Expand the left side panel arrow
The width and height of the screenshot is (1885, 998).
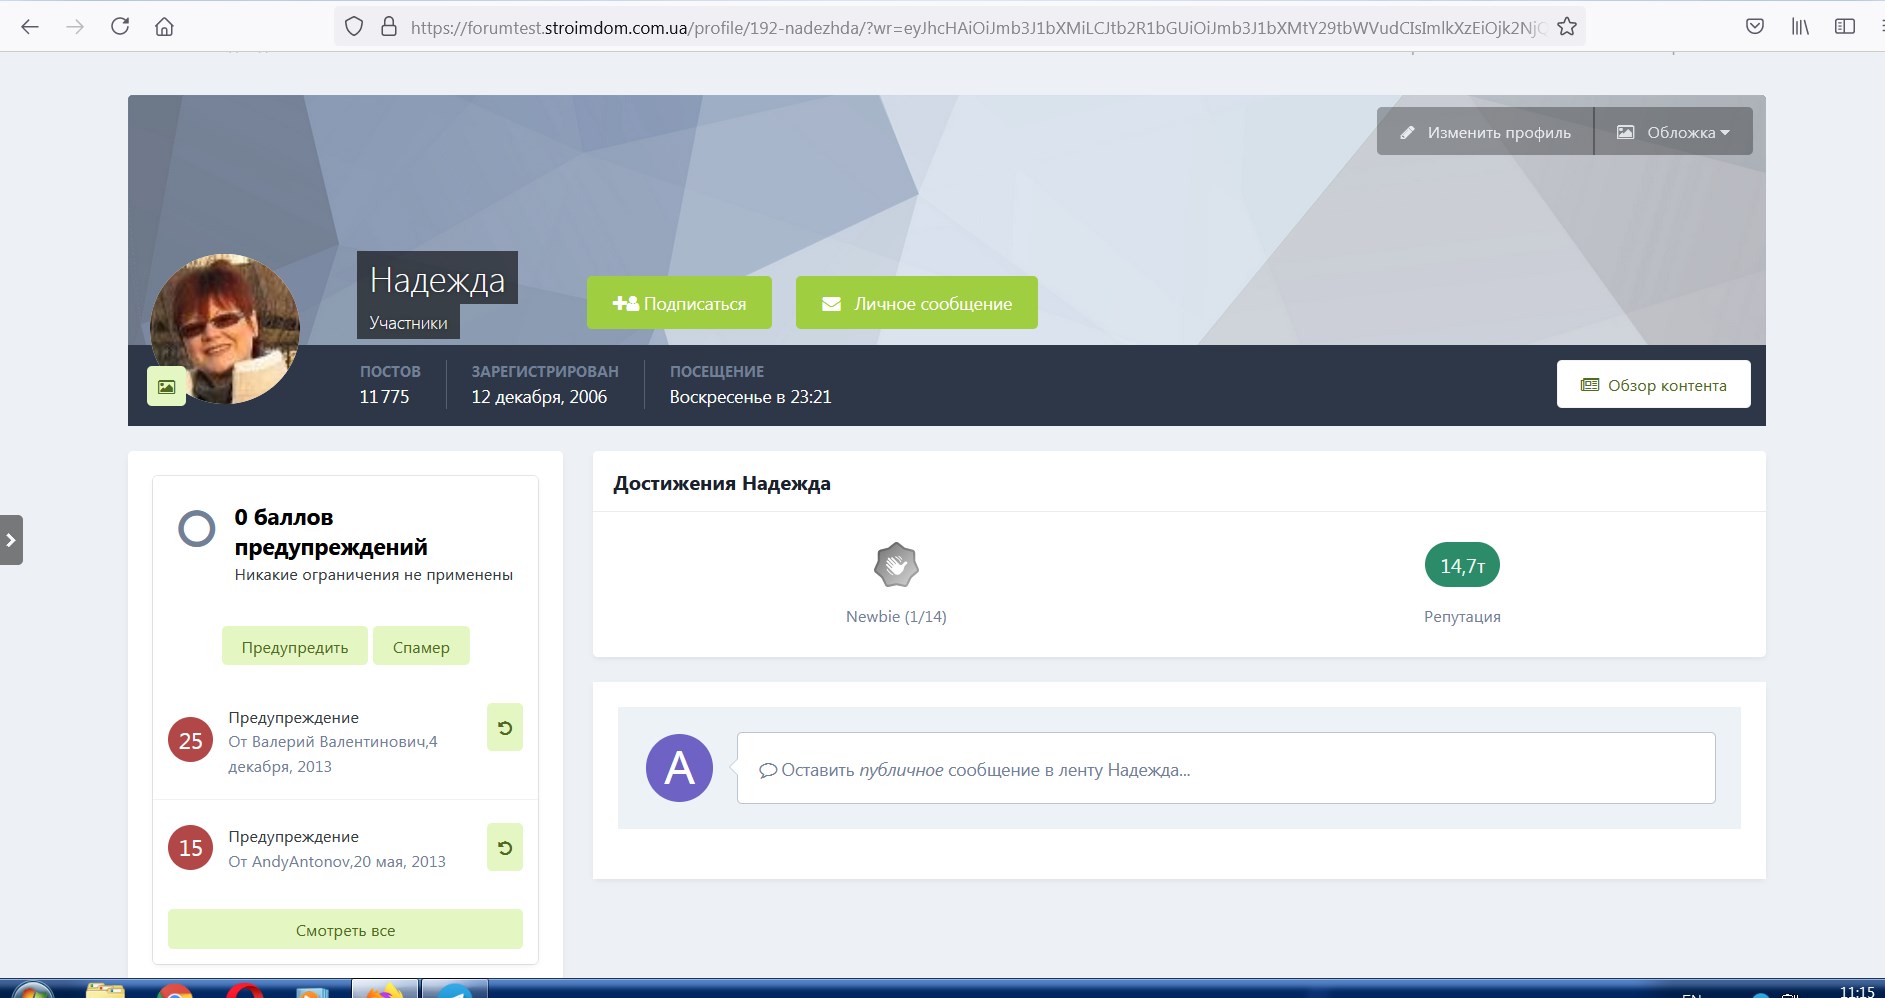(x=11, y=540)
